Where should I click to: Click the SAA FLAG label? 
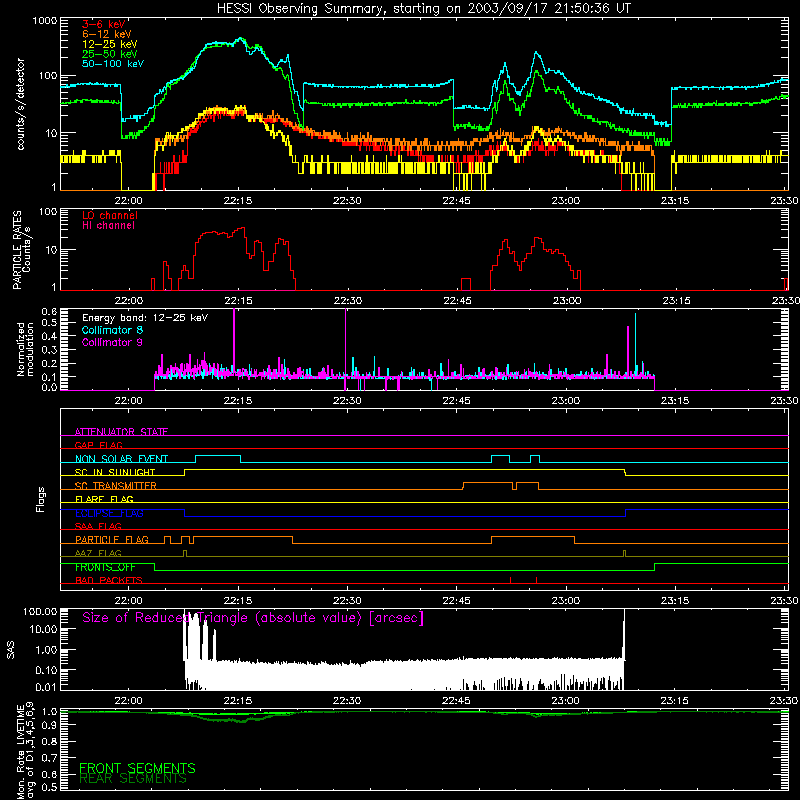coord(98,526)
